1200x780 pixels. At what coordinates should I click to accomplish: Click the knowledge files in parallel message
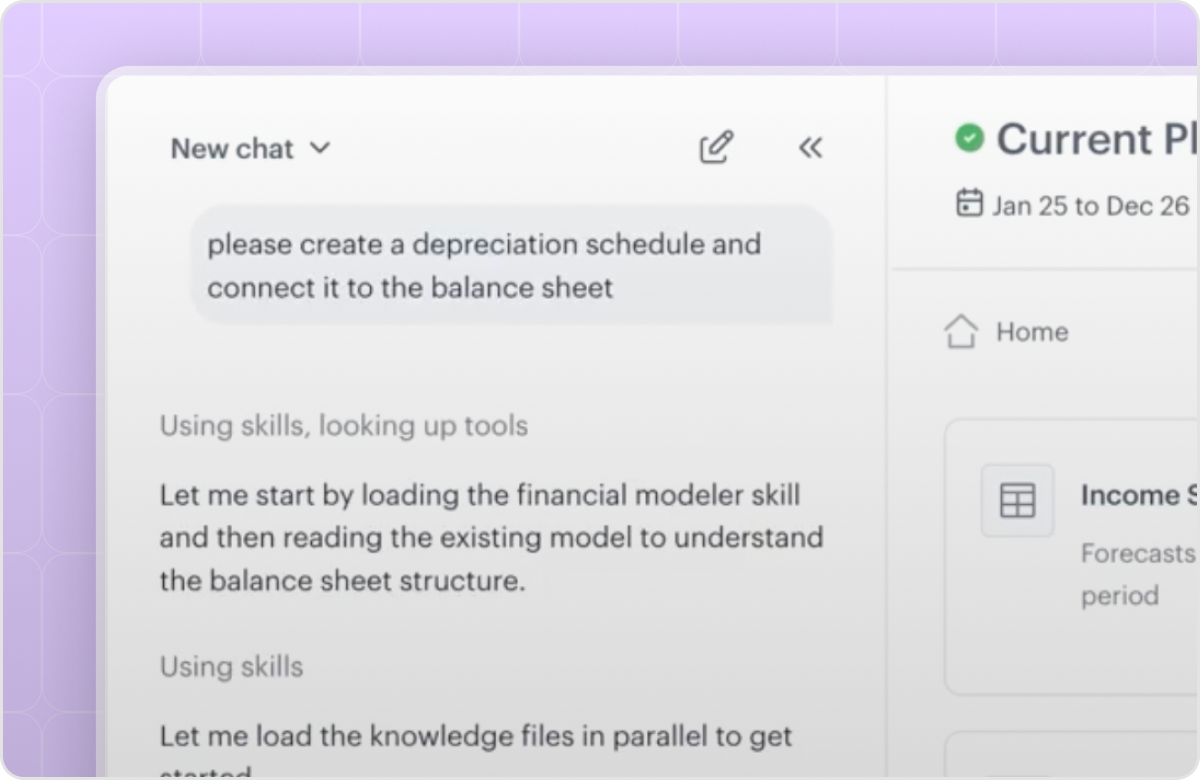point(476,750)
